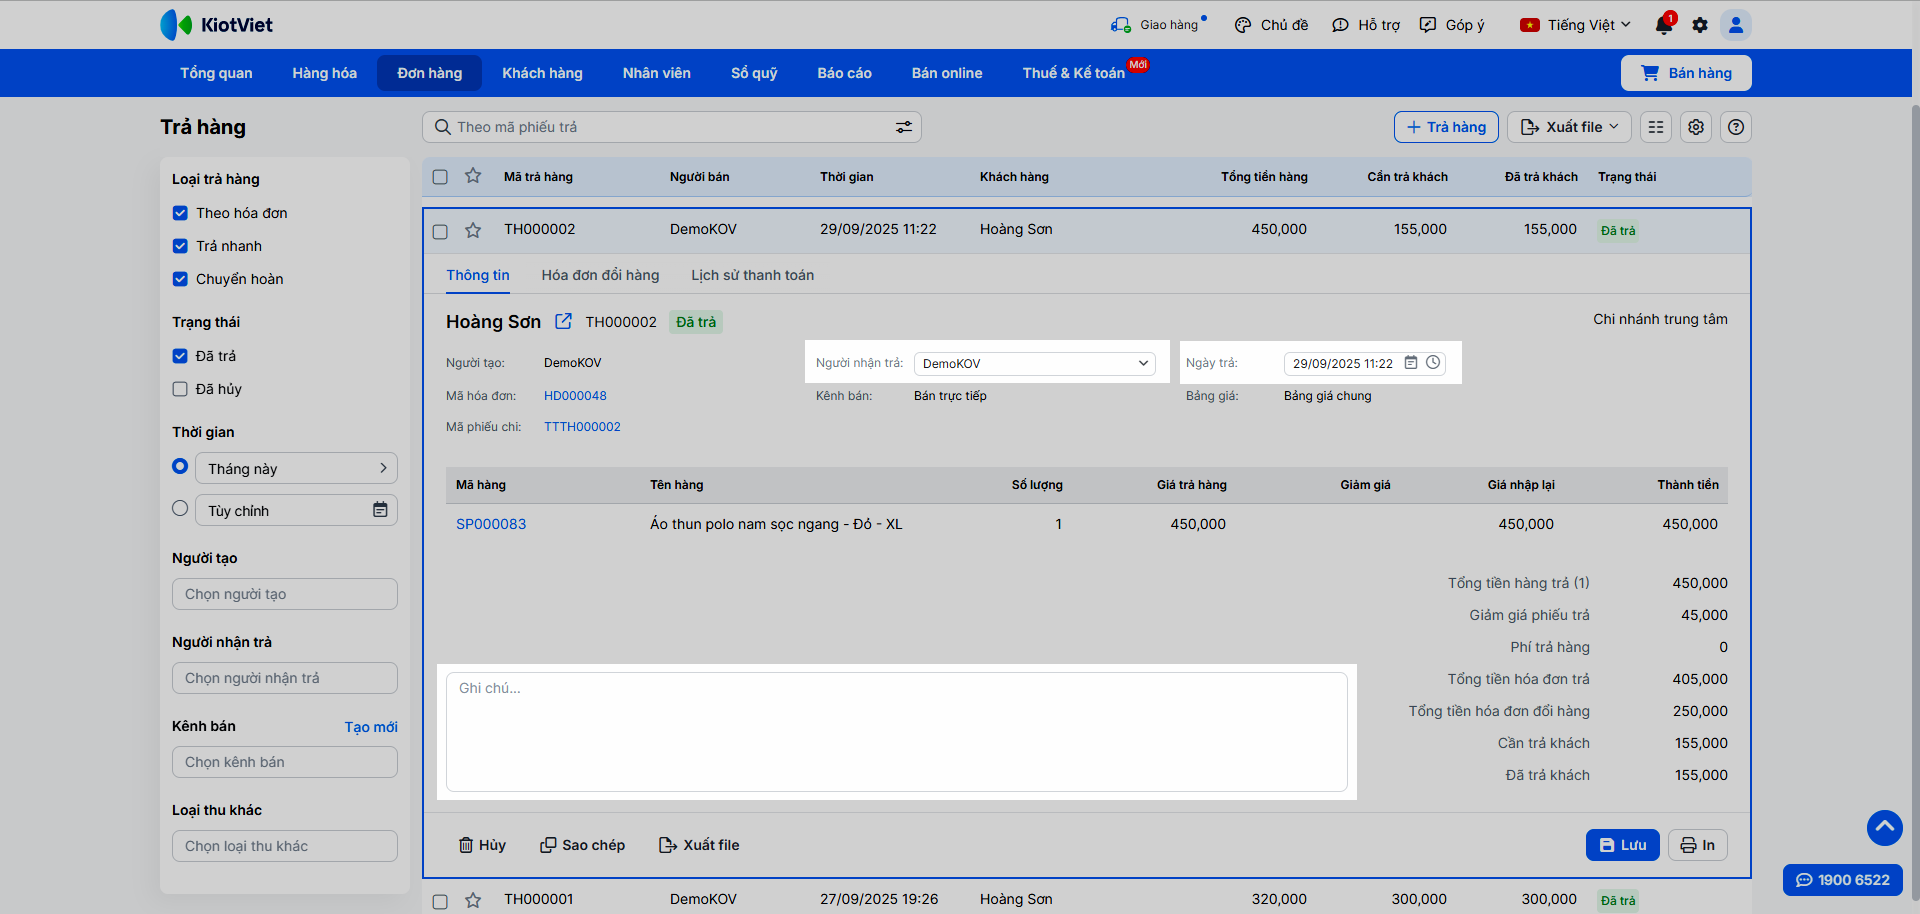Call hotline 1900 6522 chat button
This screenshot has height=914, width=1920.
tap(1843, 880)
